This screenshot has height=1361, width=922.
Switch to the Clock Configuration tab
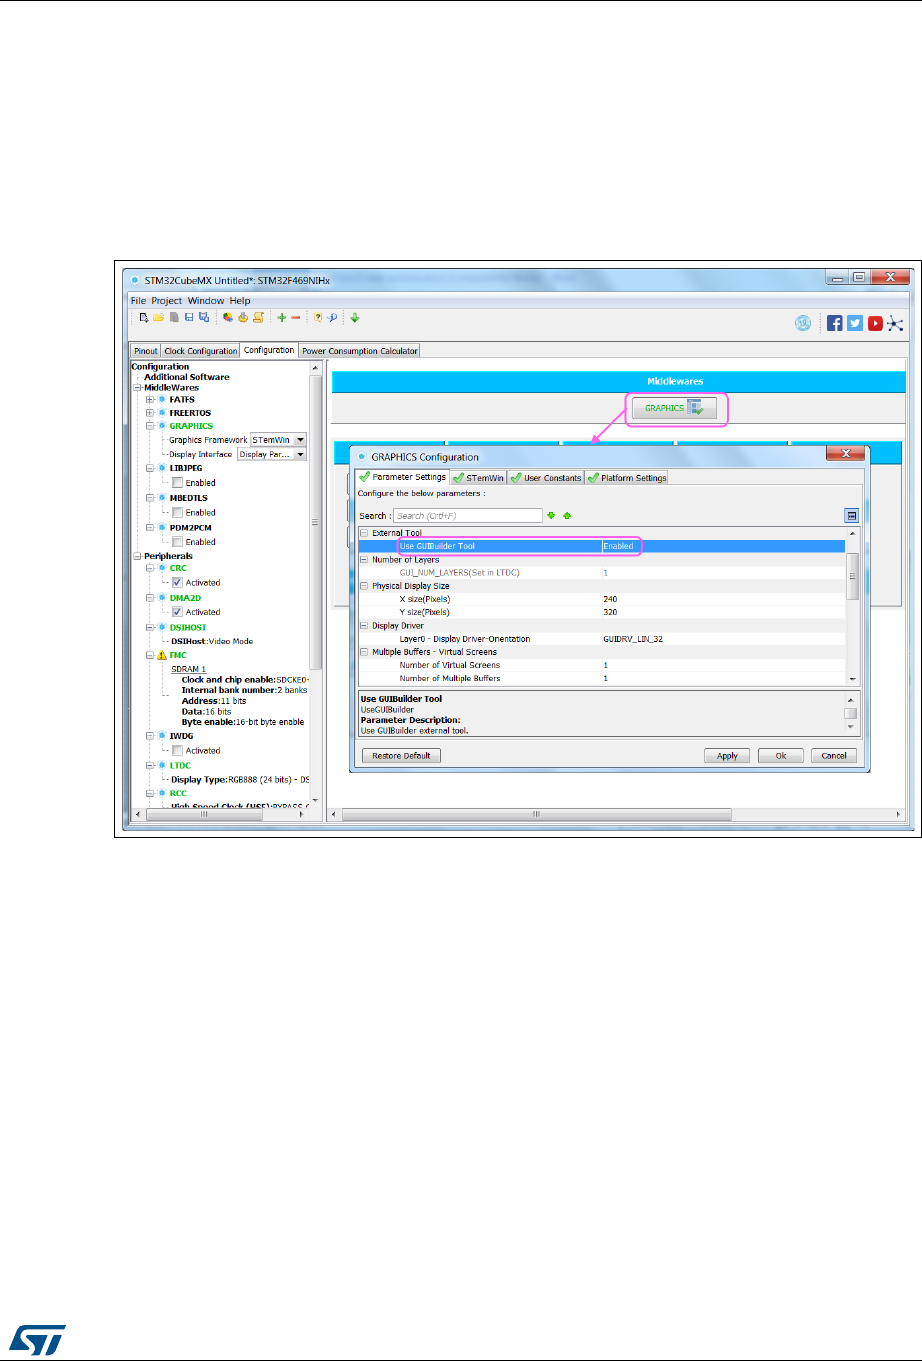(201, 351)
